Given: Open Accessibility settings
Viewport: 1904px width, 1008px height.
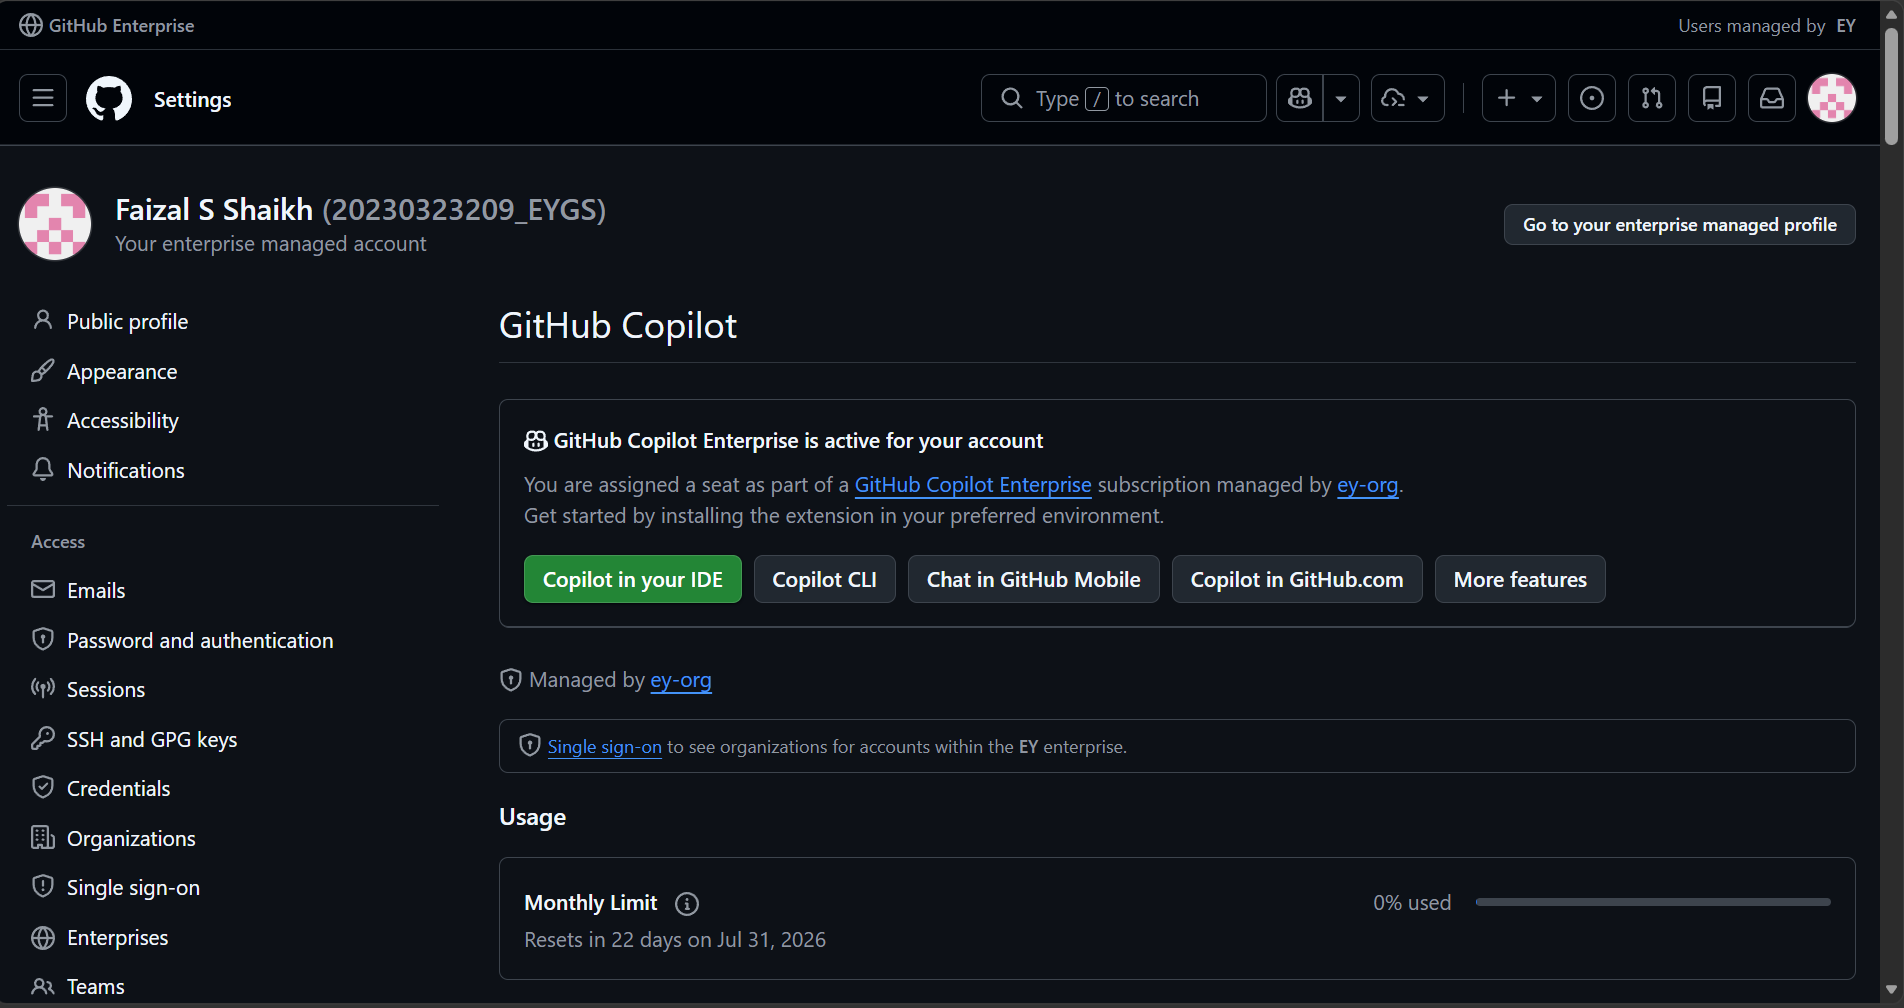Looking at the screenshot, I should click(x=123, y=420).
